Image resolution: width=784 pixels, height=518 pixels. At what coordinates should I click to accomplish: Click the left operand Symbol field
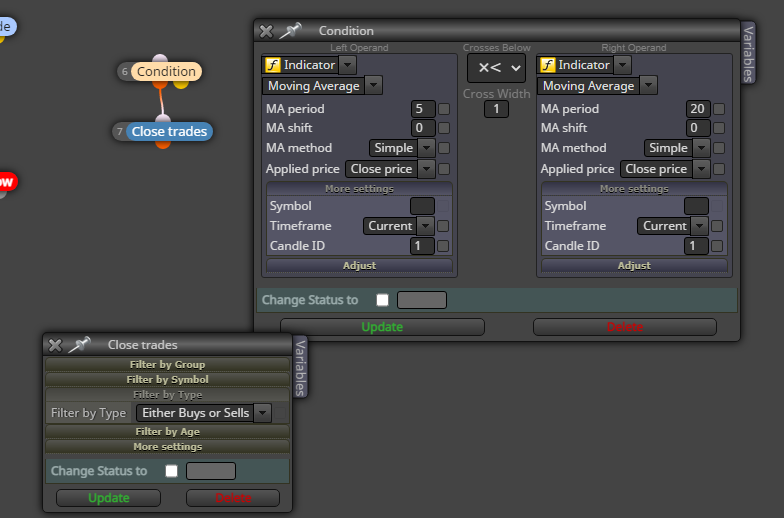point(422,206)
